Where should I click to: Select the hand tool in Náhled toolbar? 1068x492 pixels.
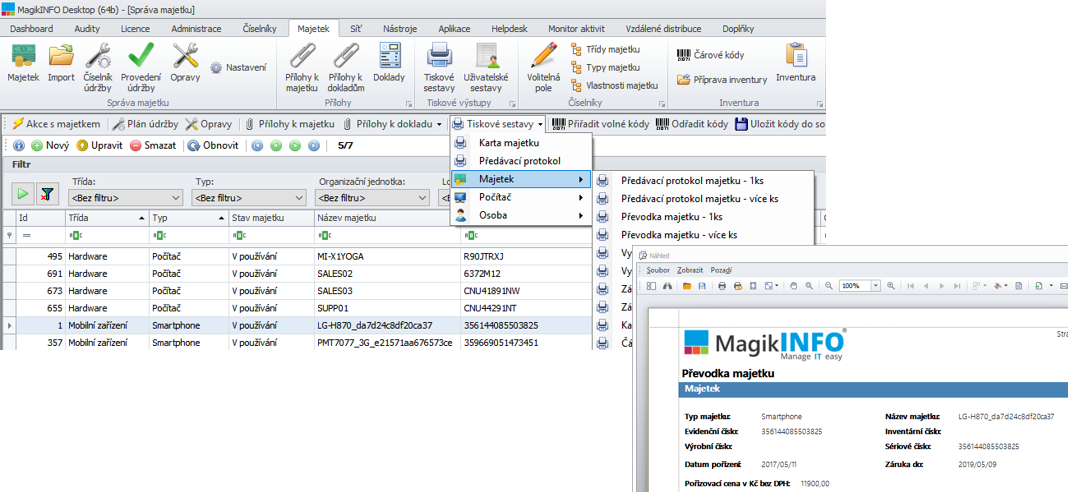(794, 286)
